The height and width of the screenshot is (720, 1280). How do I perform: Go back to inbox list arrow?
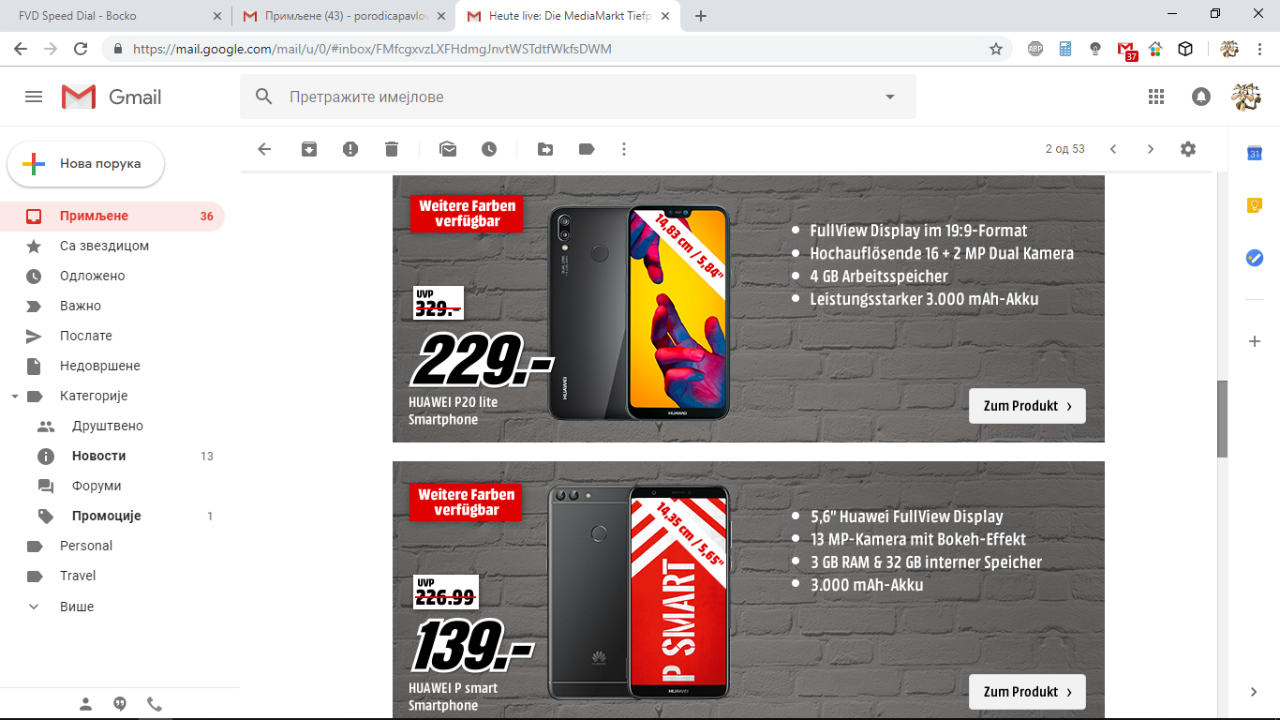coord(264,149)
